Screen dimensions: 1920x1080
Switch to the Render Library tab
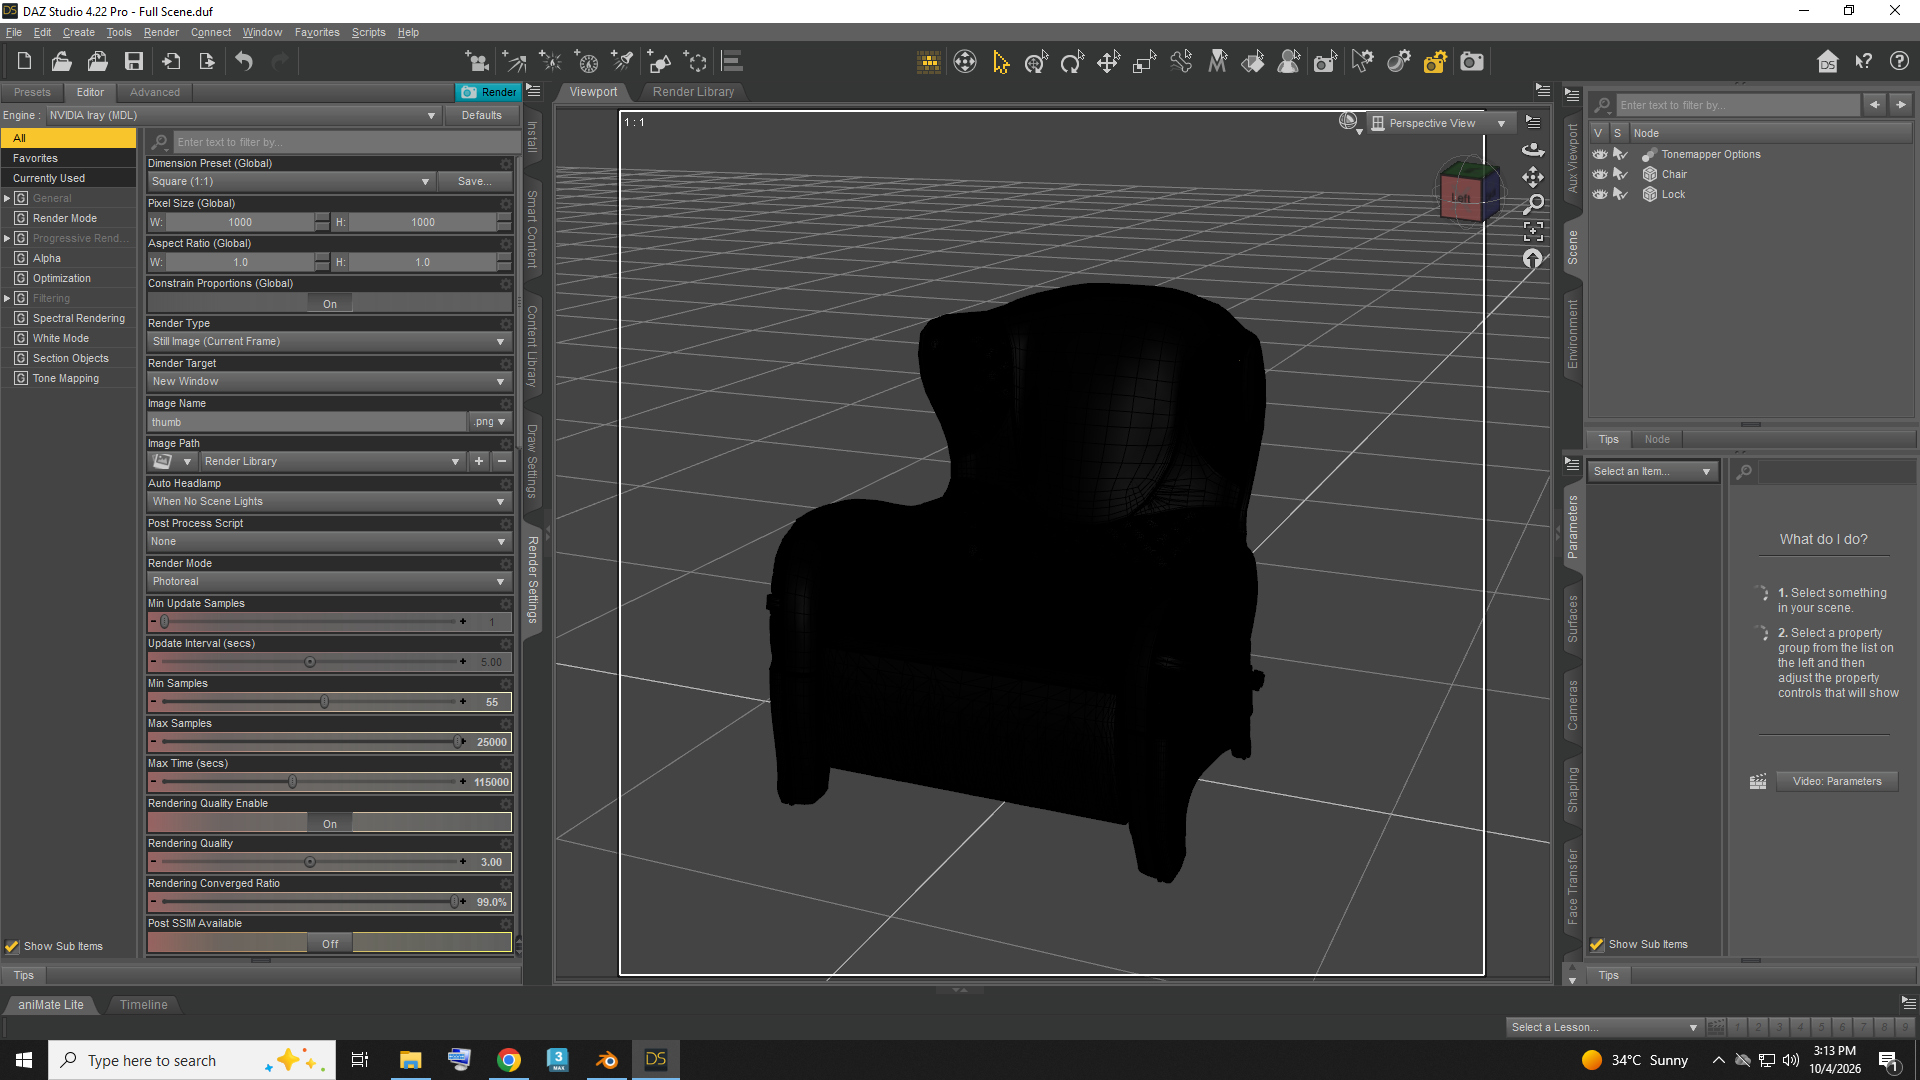tap(693, 91)
